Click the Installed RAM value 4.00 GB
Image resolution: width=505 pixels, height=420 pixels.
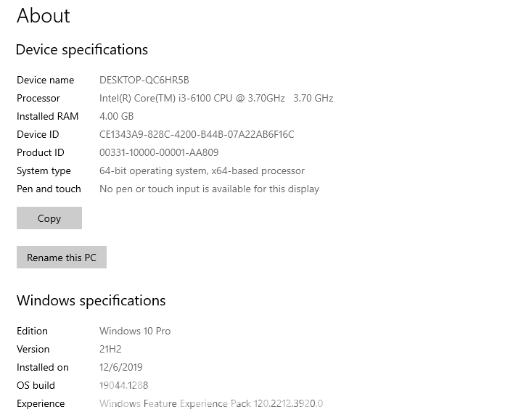click(x=116, y=116)
